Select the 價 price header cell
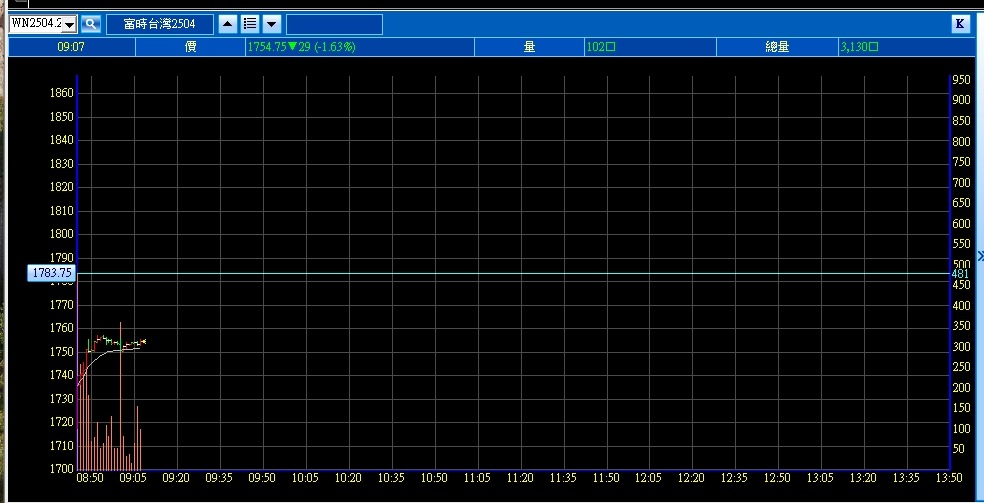 pyautogui.click(x=189, y=46)
